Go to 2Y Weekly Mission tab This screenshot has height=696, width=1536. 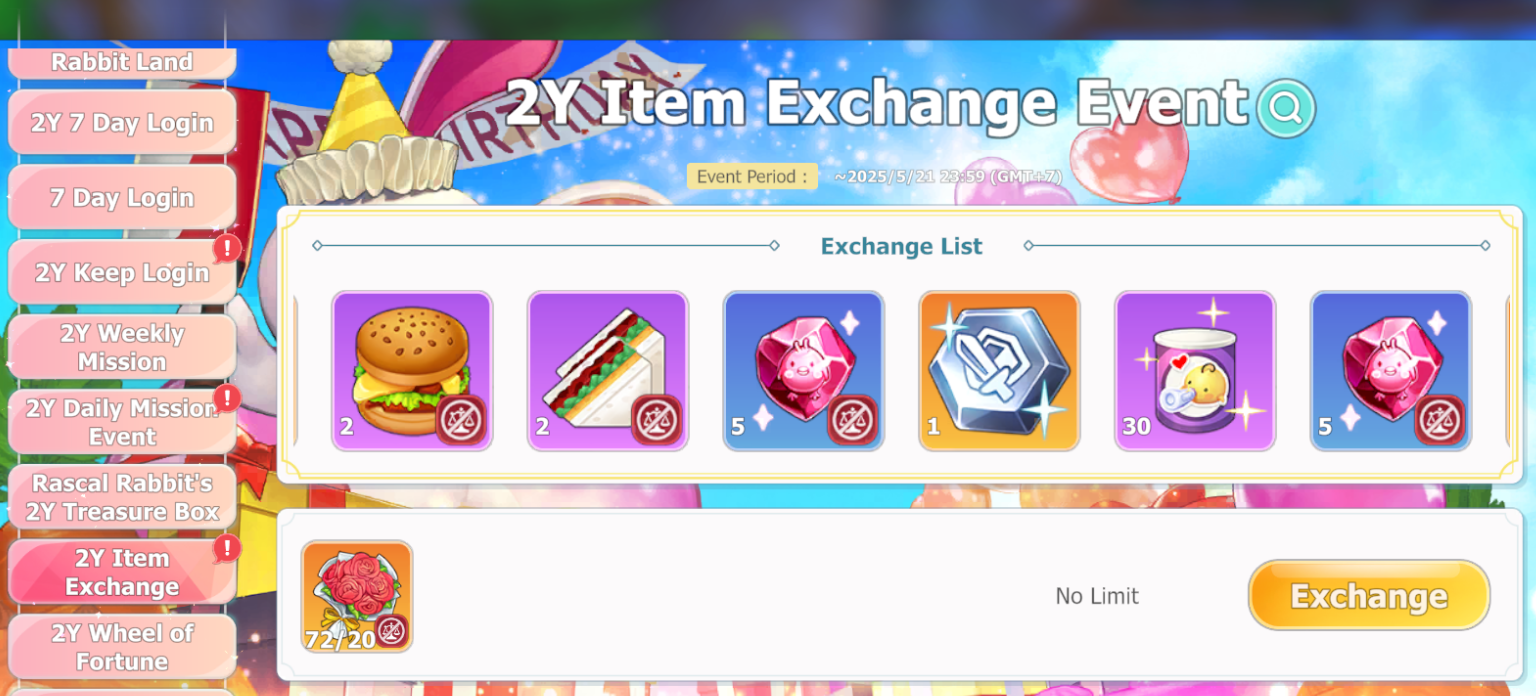[122, 347]
